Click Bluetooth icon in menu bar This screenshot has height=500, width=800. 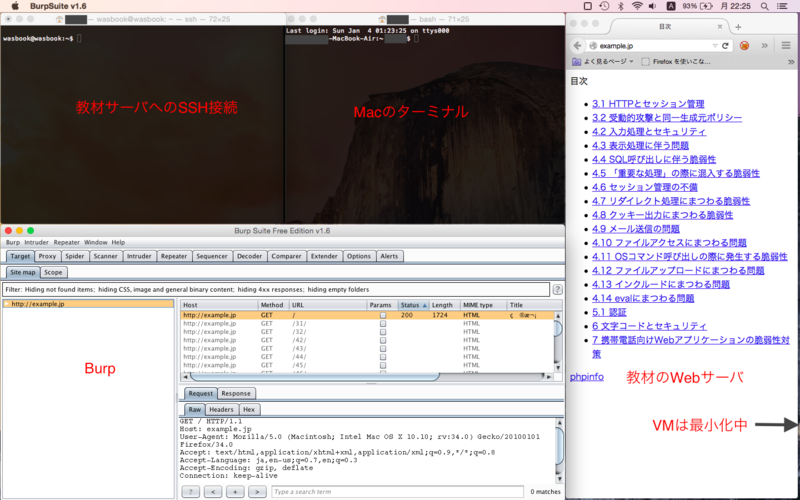point(621,6)
